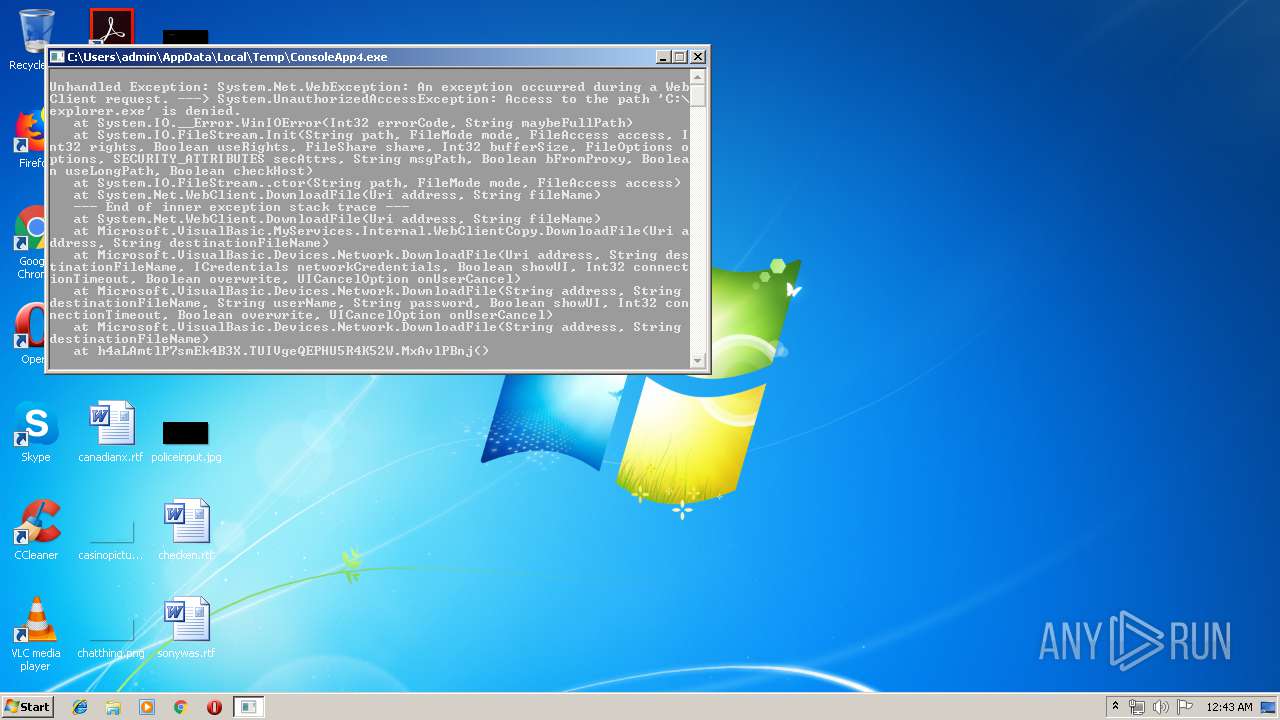Minimize the ConsoleApp4.exe console window

[x=663, y=57]
